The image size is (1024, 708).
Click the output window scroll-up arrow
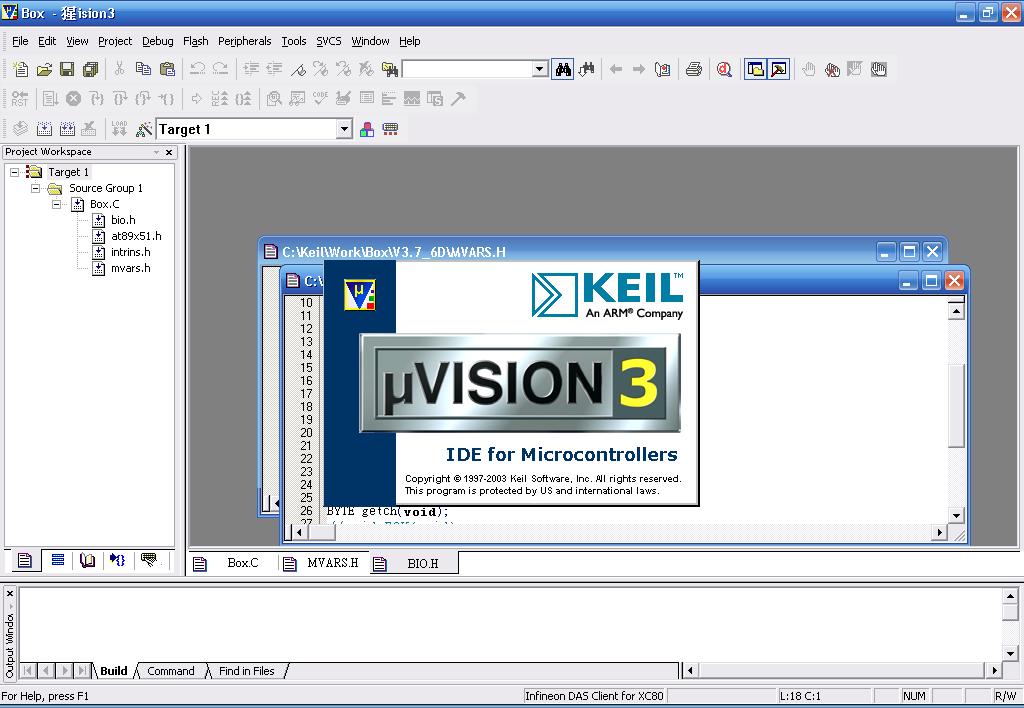(x=1010, y=595)
